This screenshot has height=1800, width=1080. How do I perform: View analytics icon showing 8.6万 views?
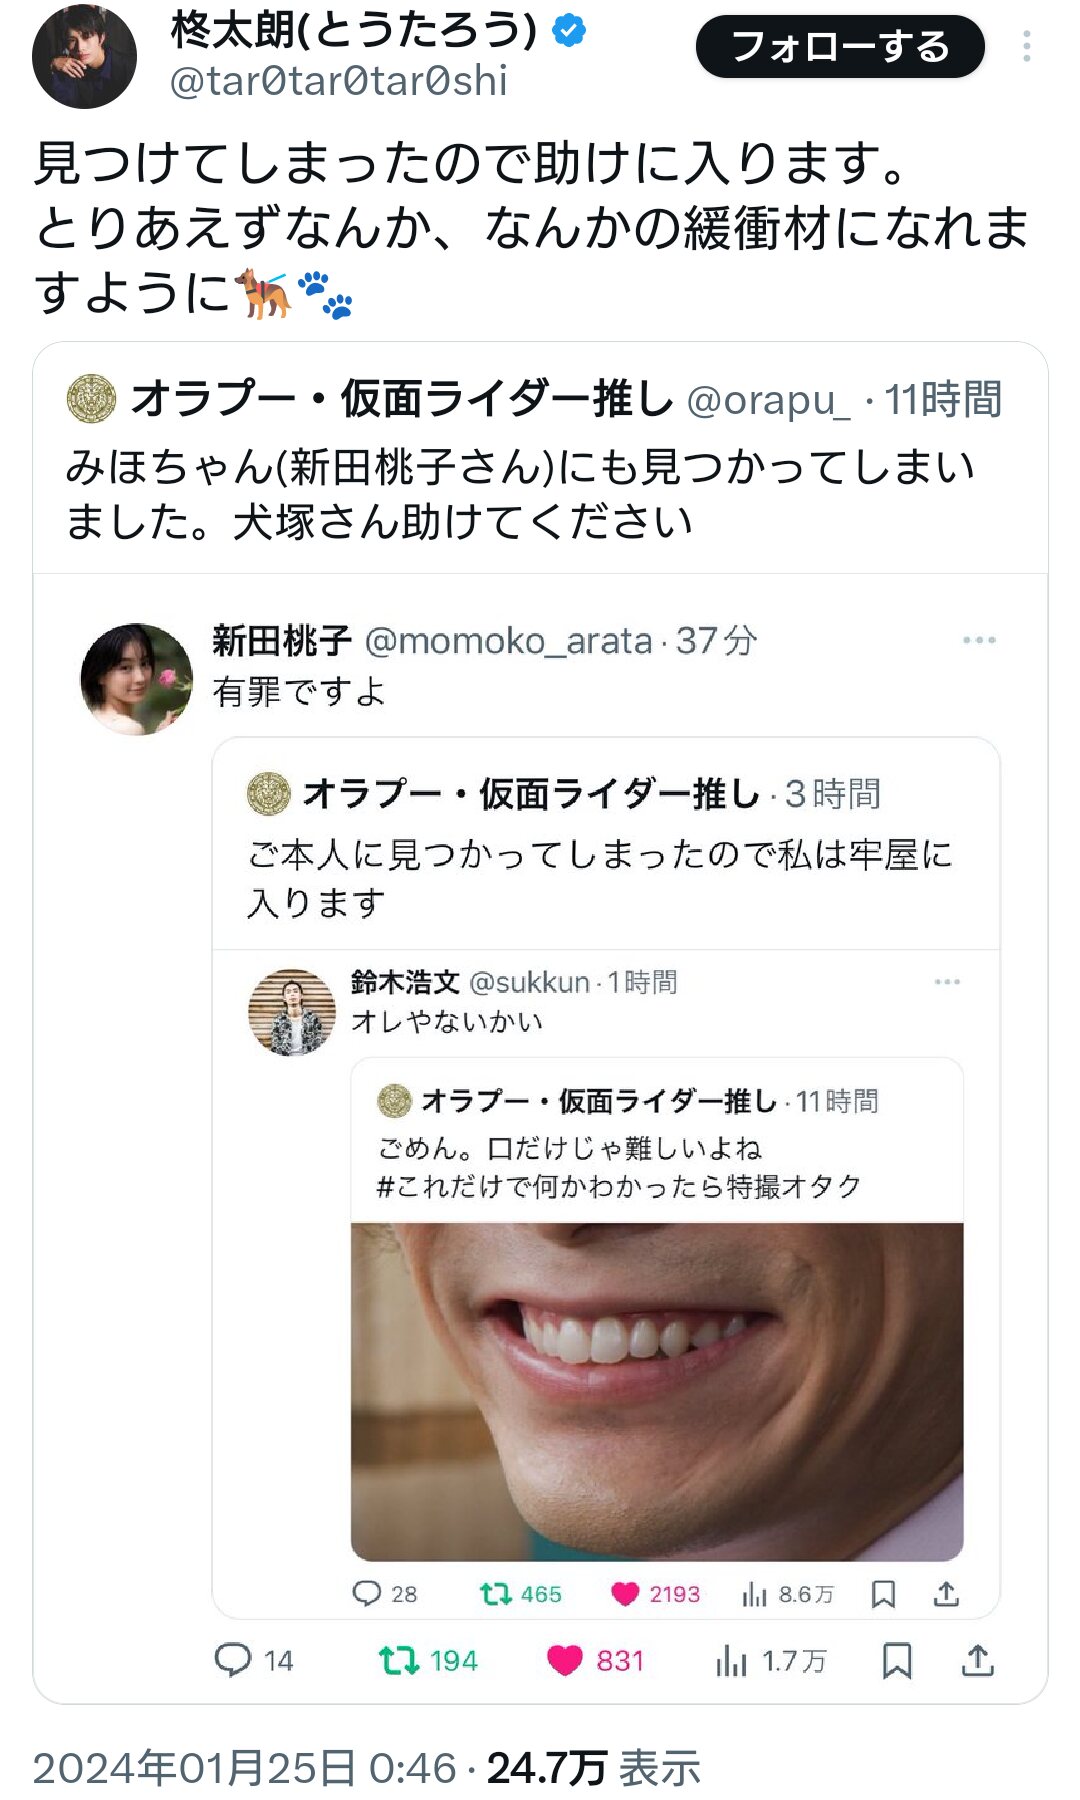pyautogui.click(x=754, y=1594)
